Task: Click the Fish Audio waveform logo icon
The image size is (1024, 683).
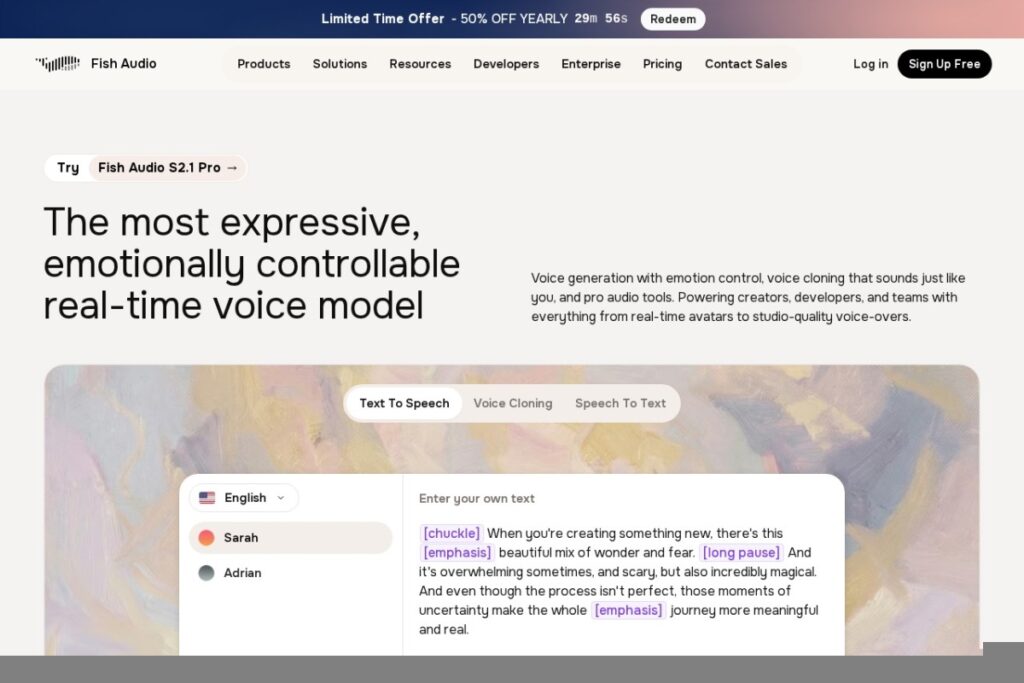Action: pos(57,63)
